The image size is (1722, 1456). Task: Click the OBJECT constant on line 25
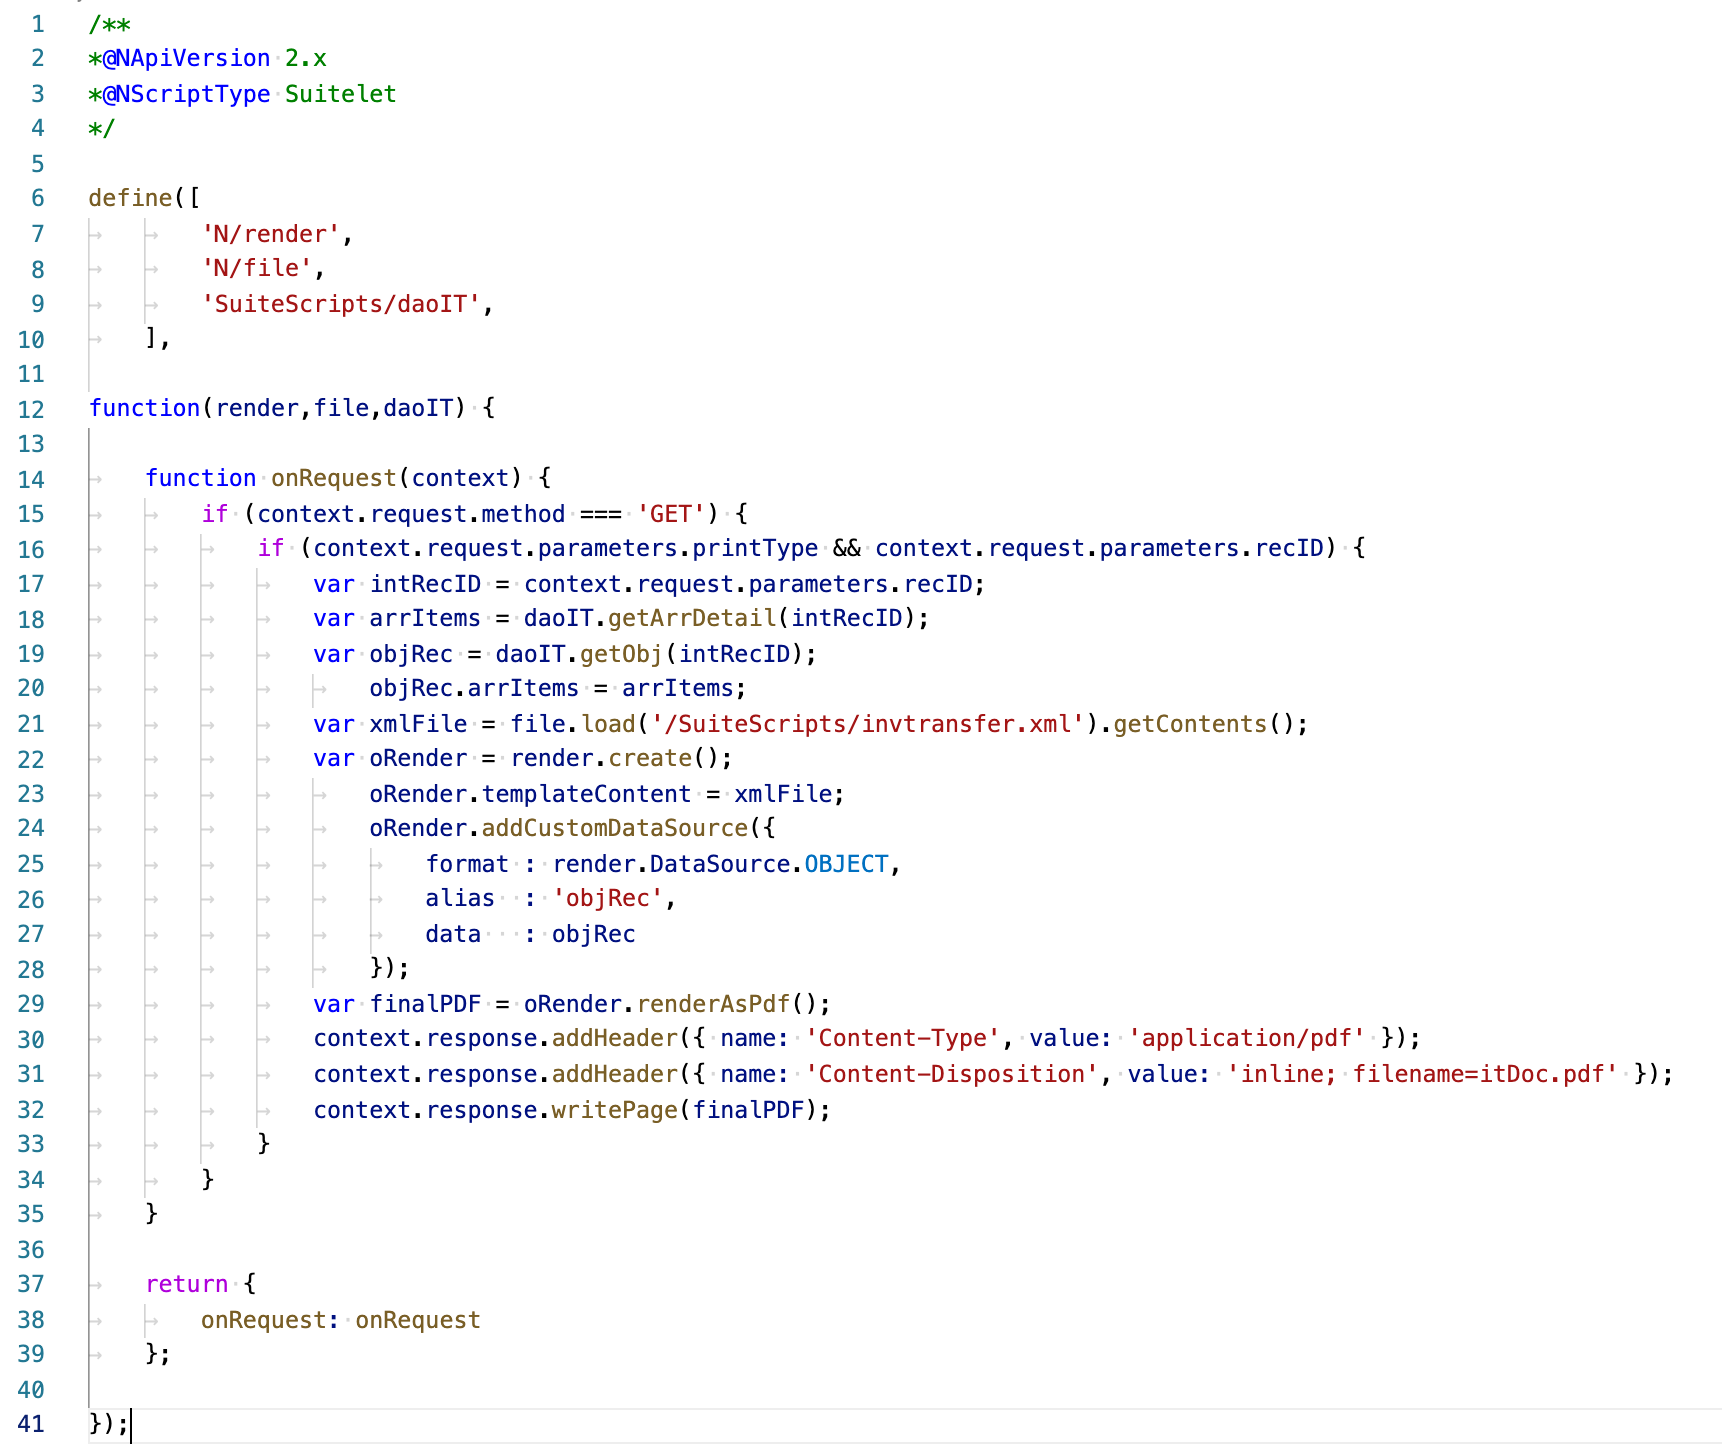pyautogui.click(x=846, y=864)
